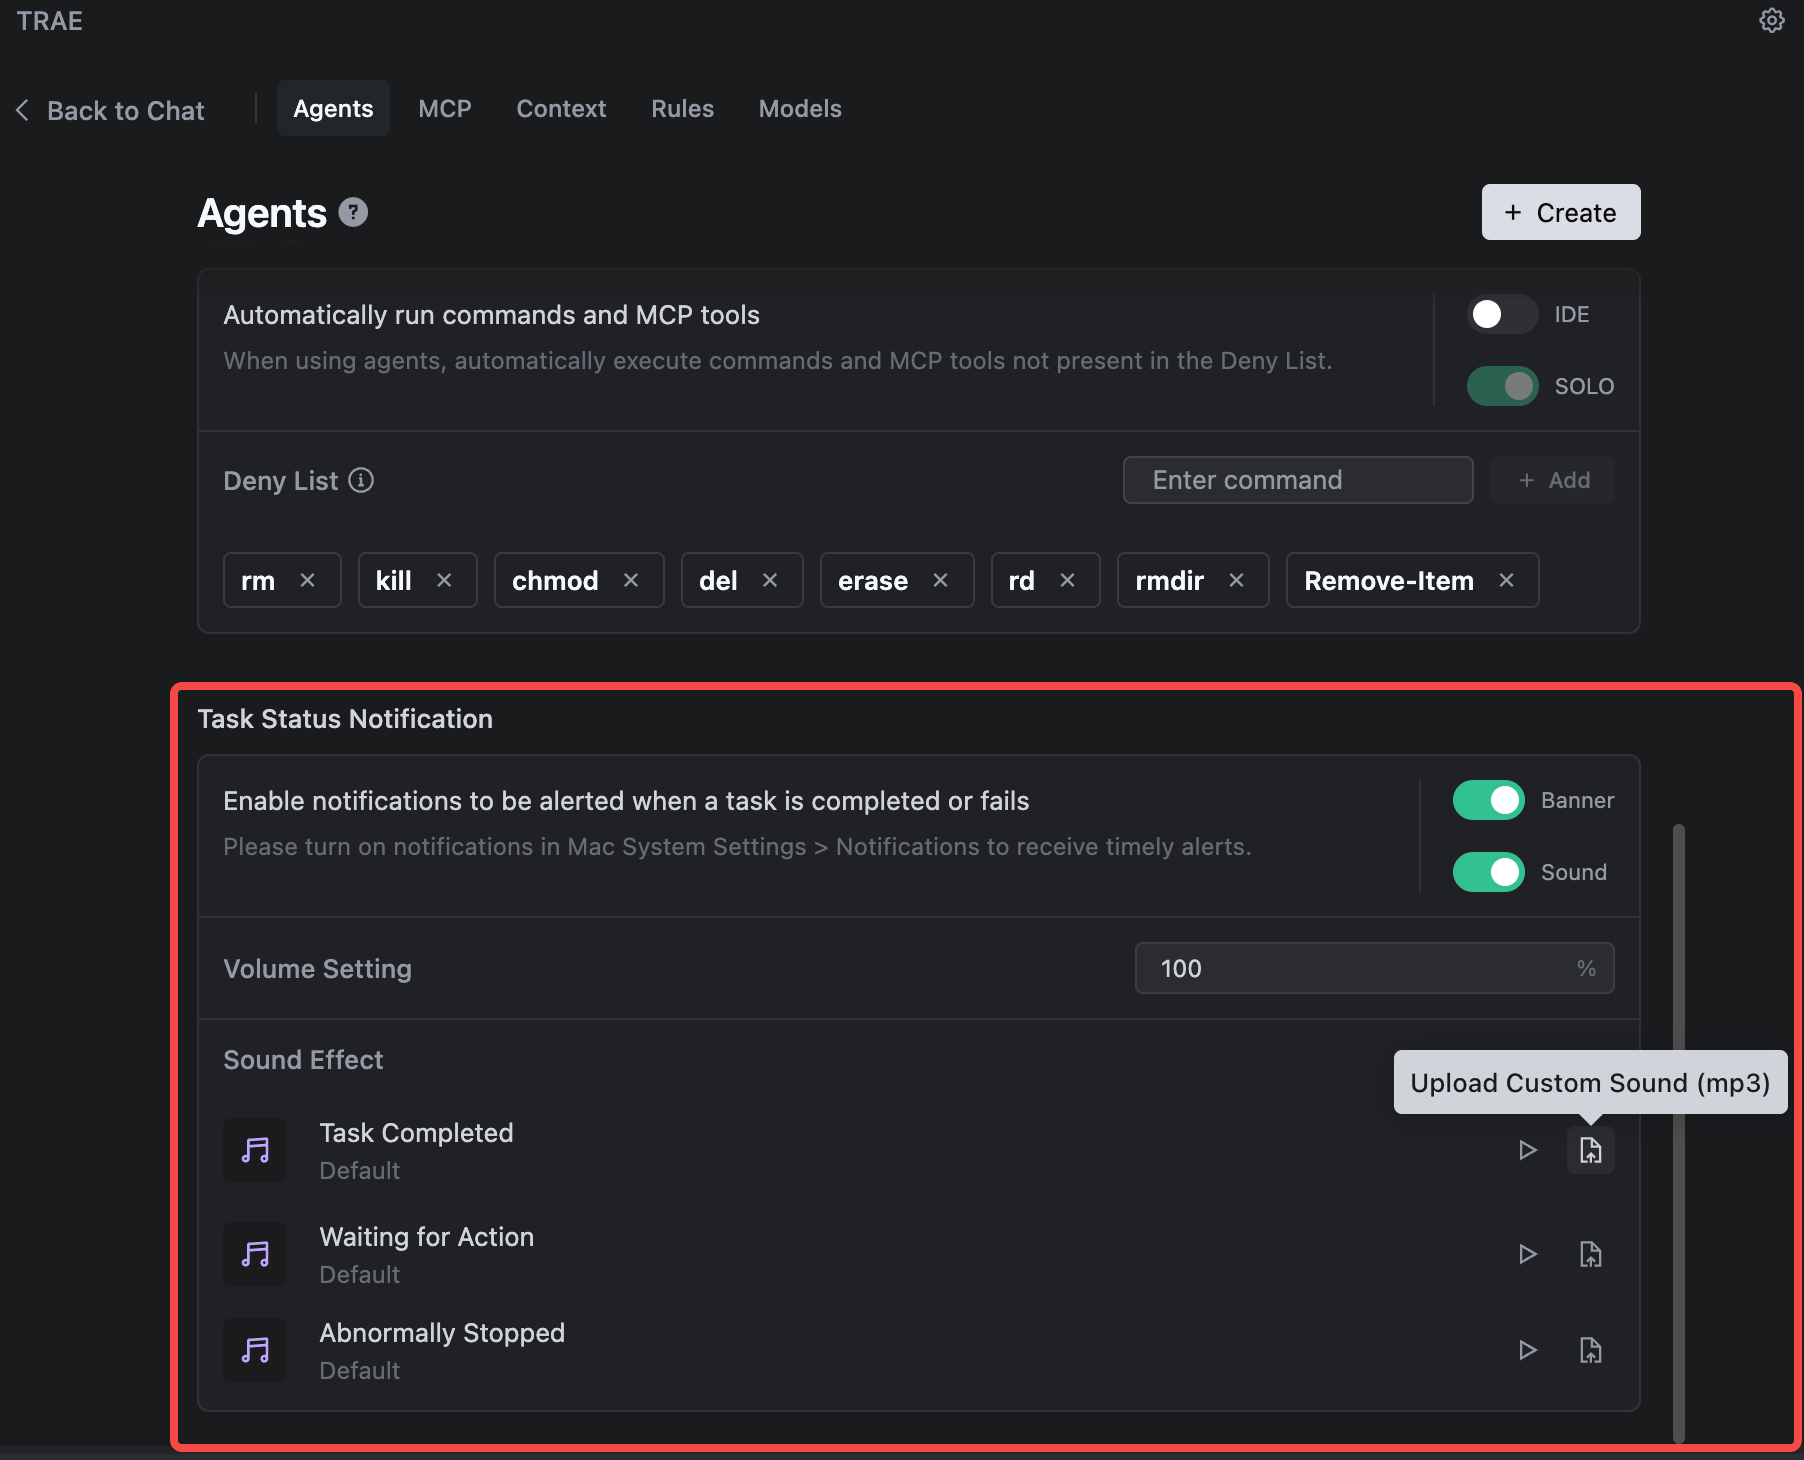The width and height of the screenshot is (1804, 1460).
Task: Open the Models tab
Action: click(x=799, y=109)
